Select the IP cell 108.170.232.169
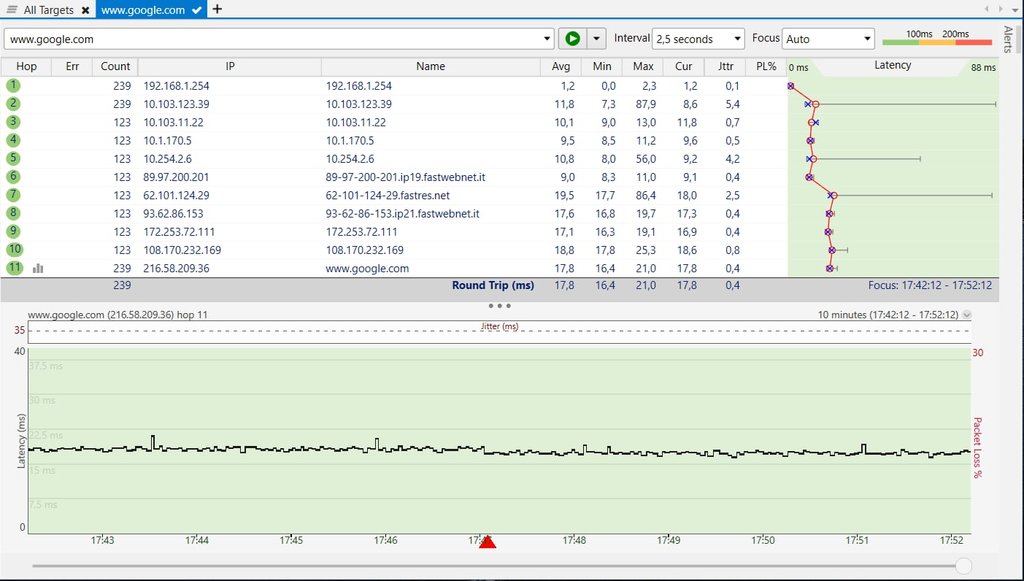The image size is (1024, 581). coord(182,250)
